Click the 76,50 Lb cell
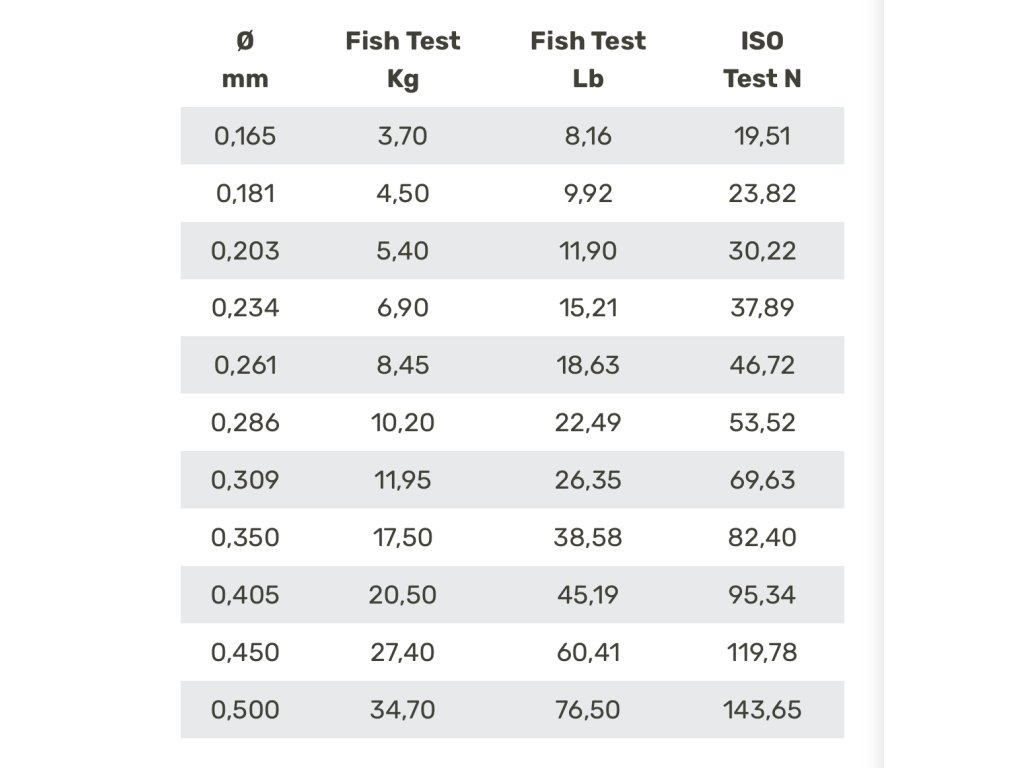 588,710
